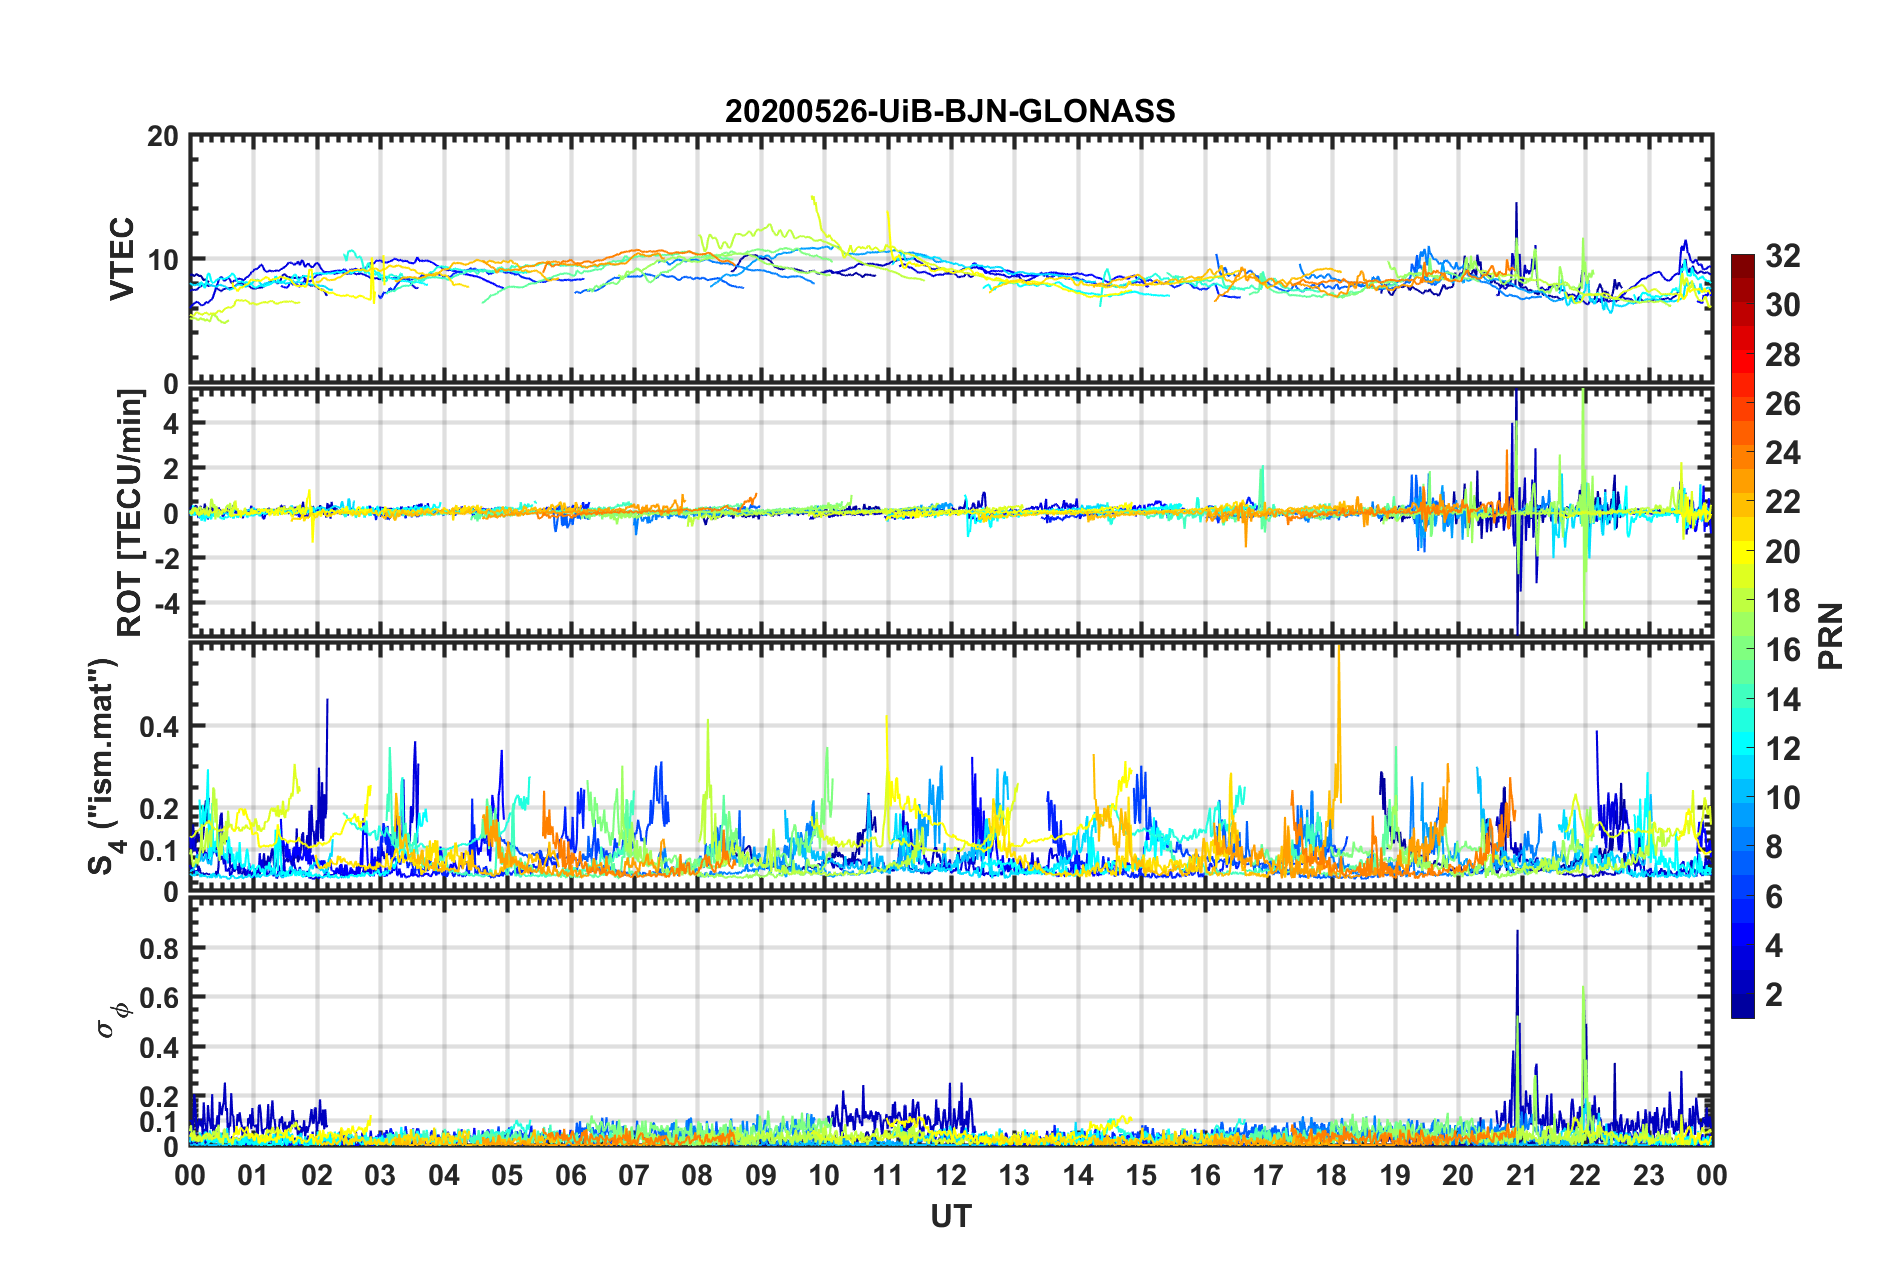The width and height of the screenshot is (1902, 1272).
Task: Click UT axis hour label 07
Action: (x=634, y=1175)
